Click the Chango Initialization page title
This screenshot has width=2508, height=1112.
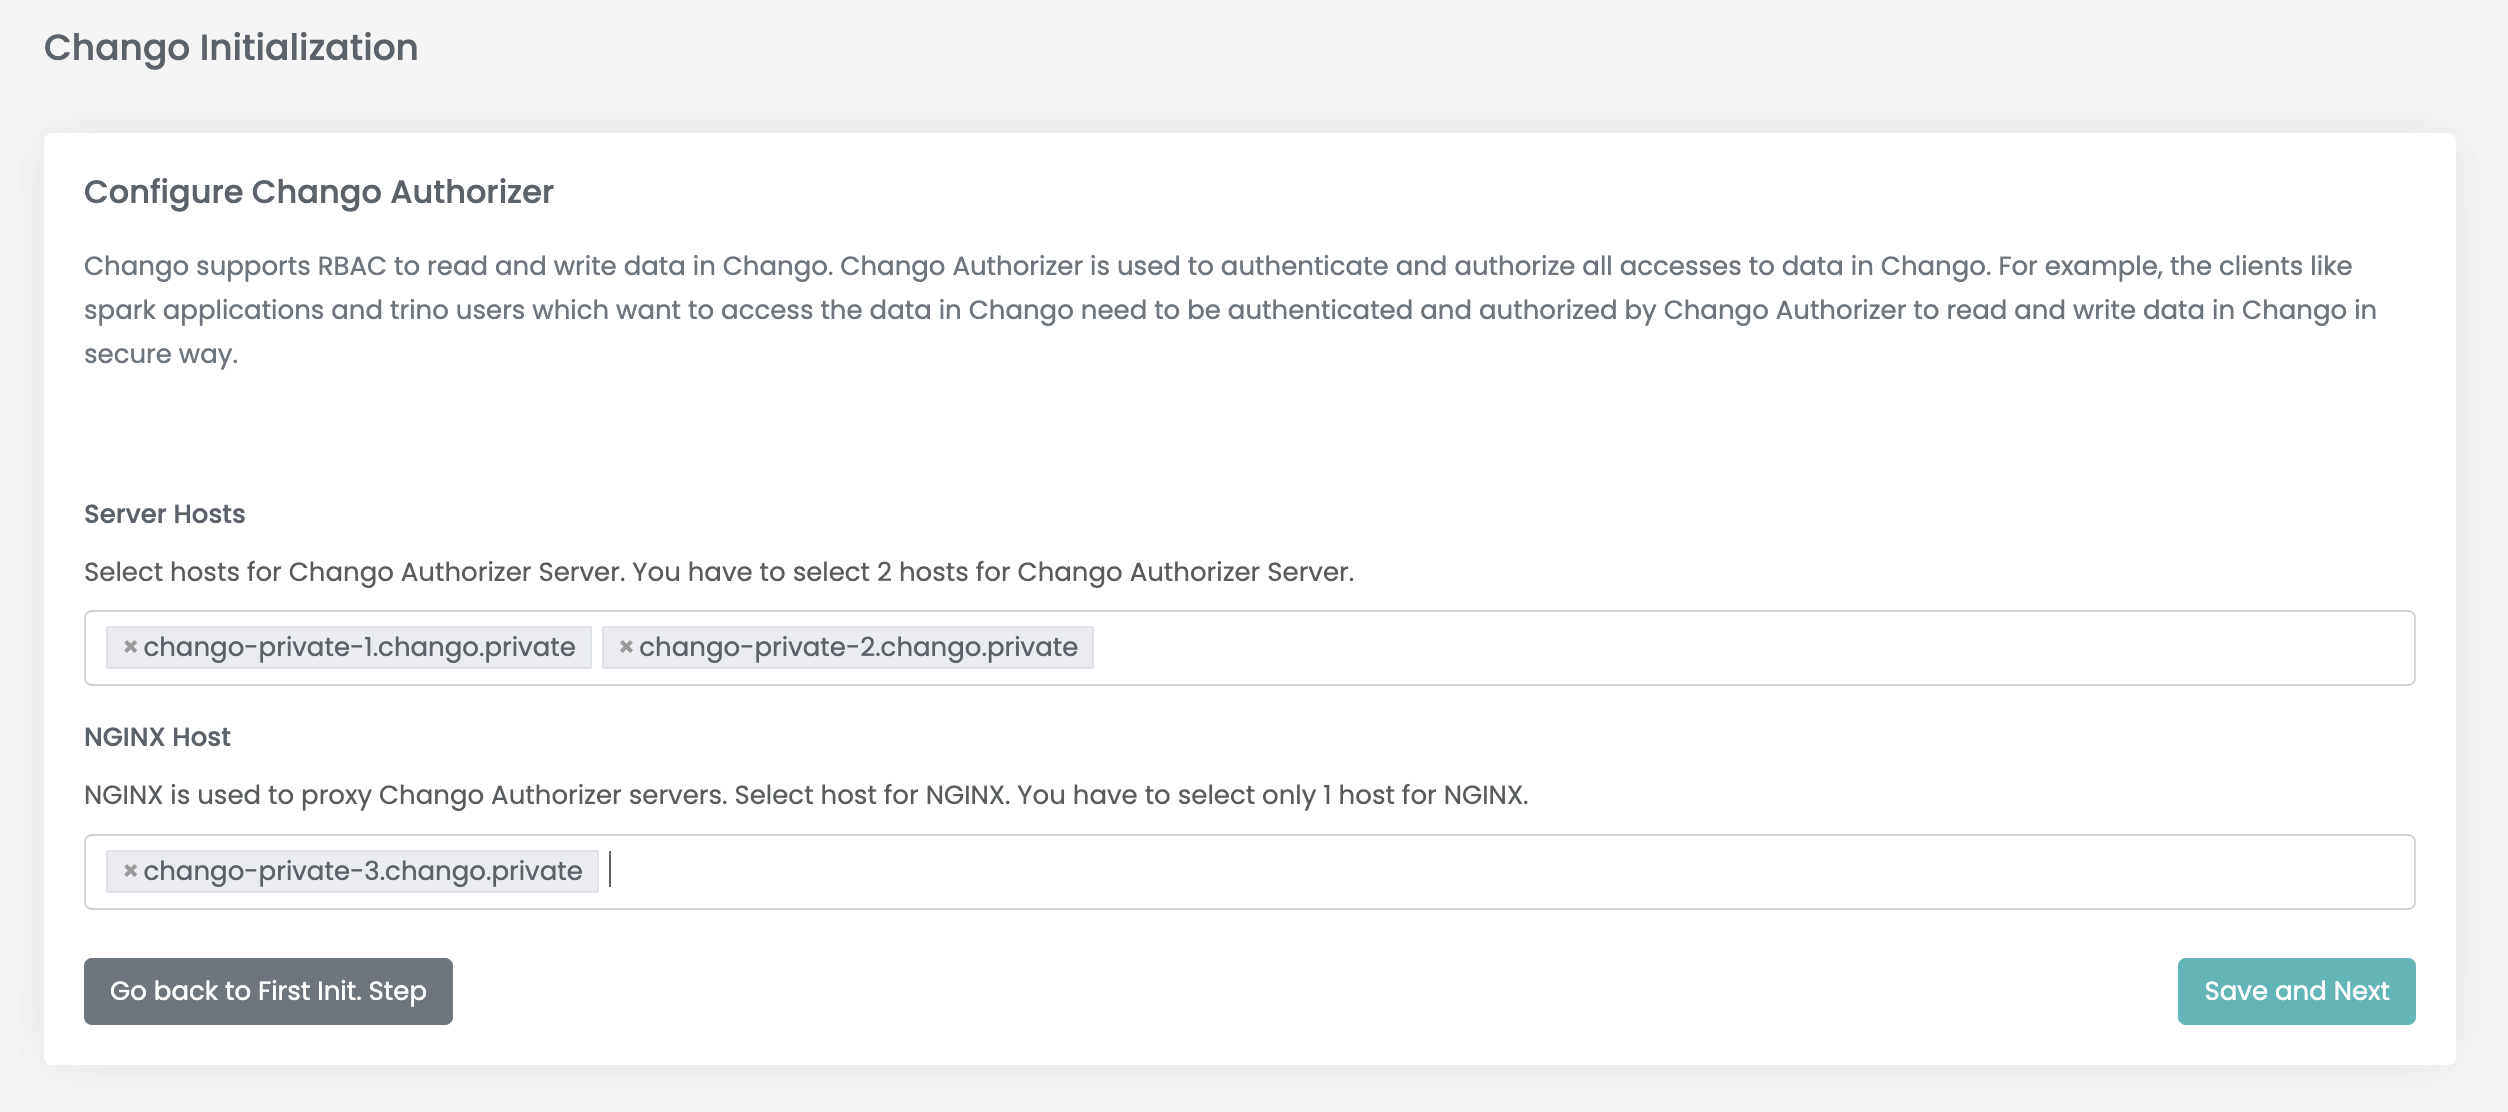tap(231, 47)
